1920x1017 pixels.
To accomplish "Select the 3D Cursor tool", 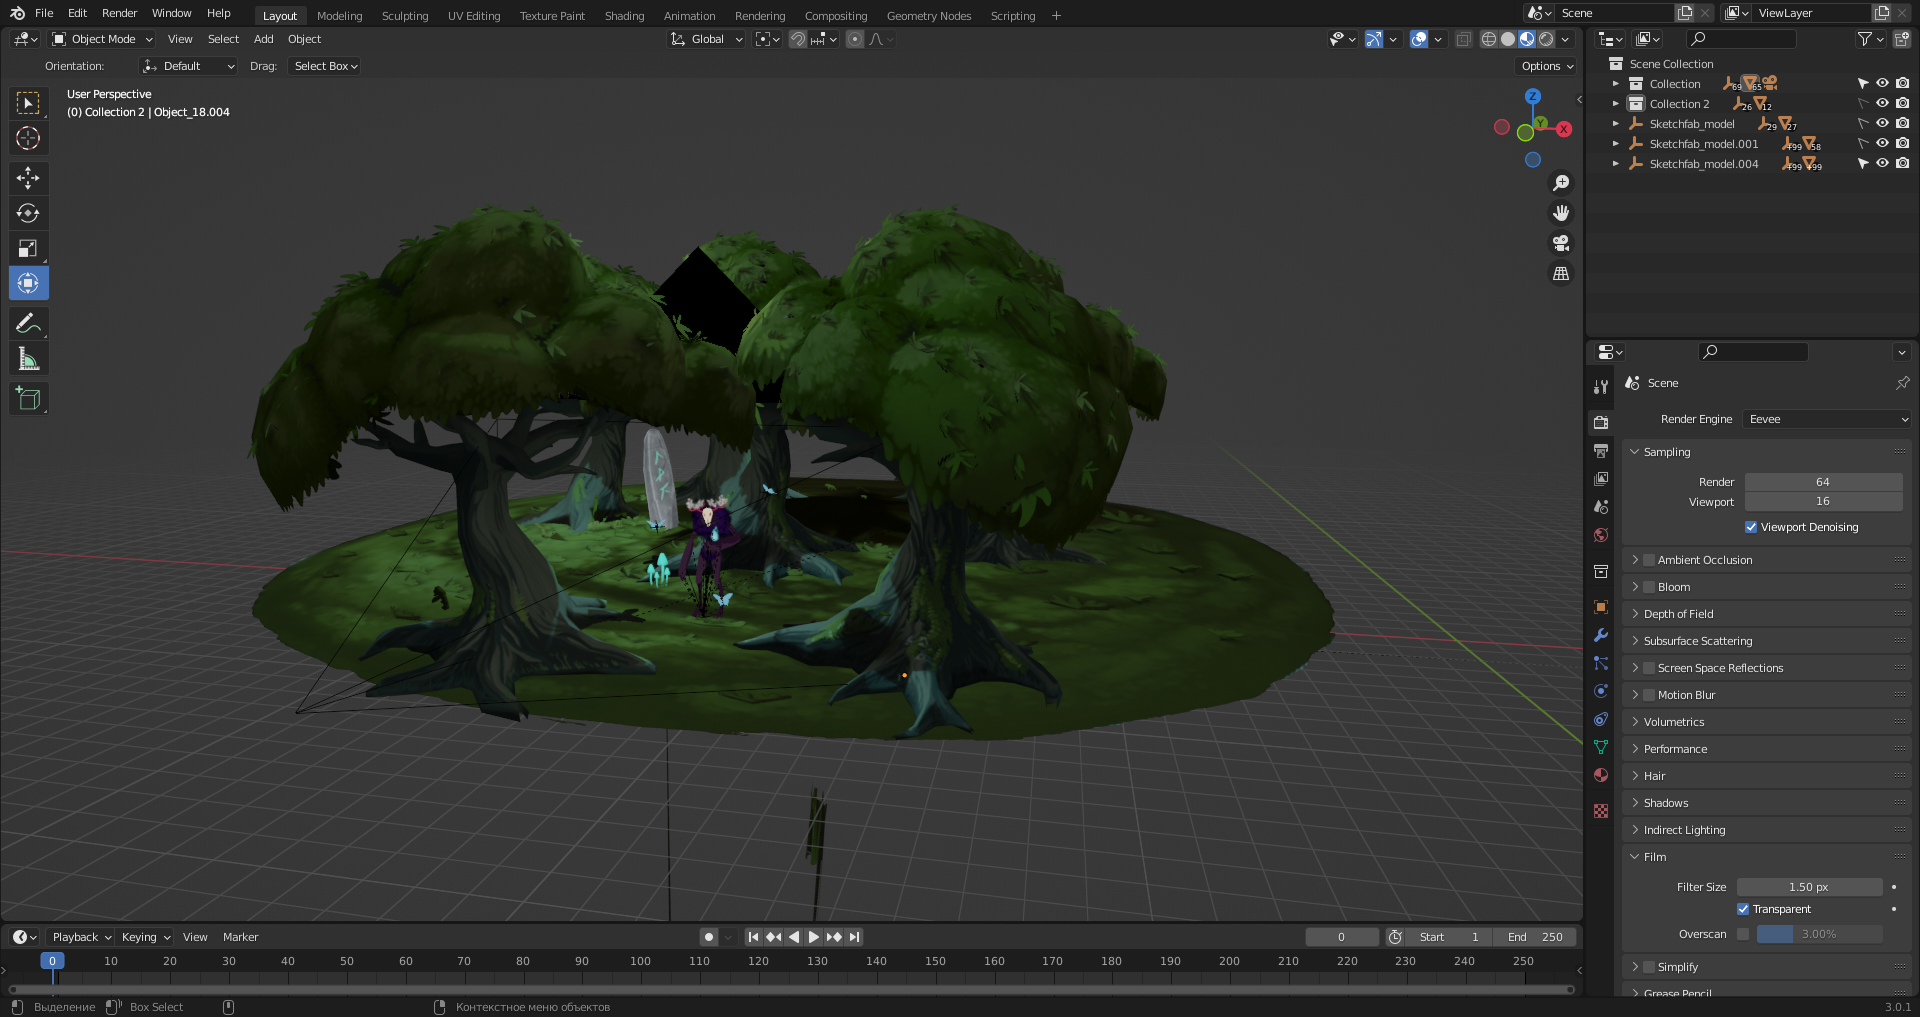I will pos(28,138).
